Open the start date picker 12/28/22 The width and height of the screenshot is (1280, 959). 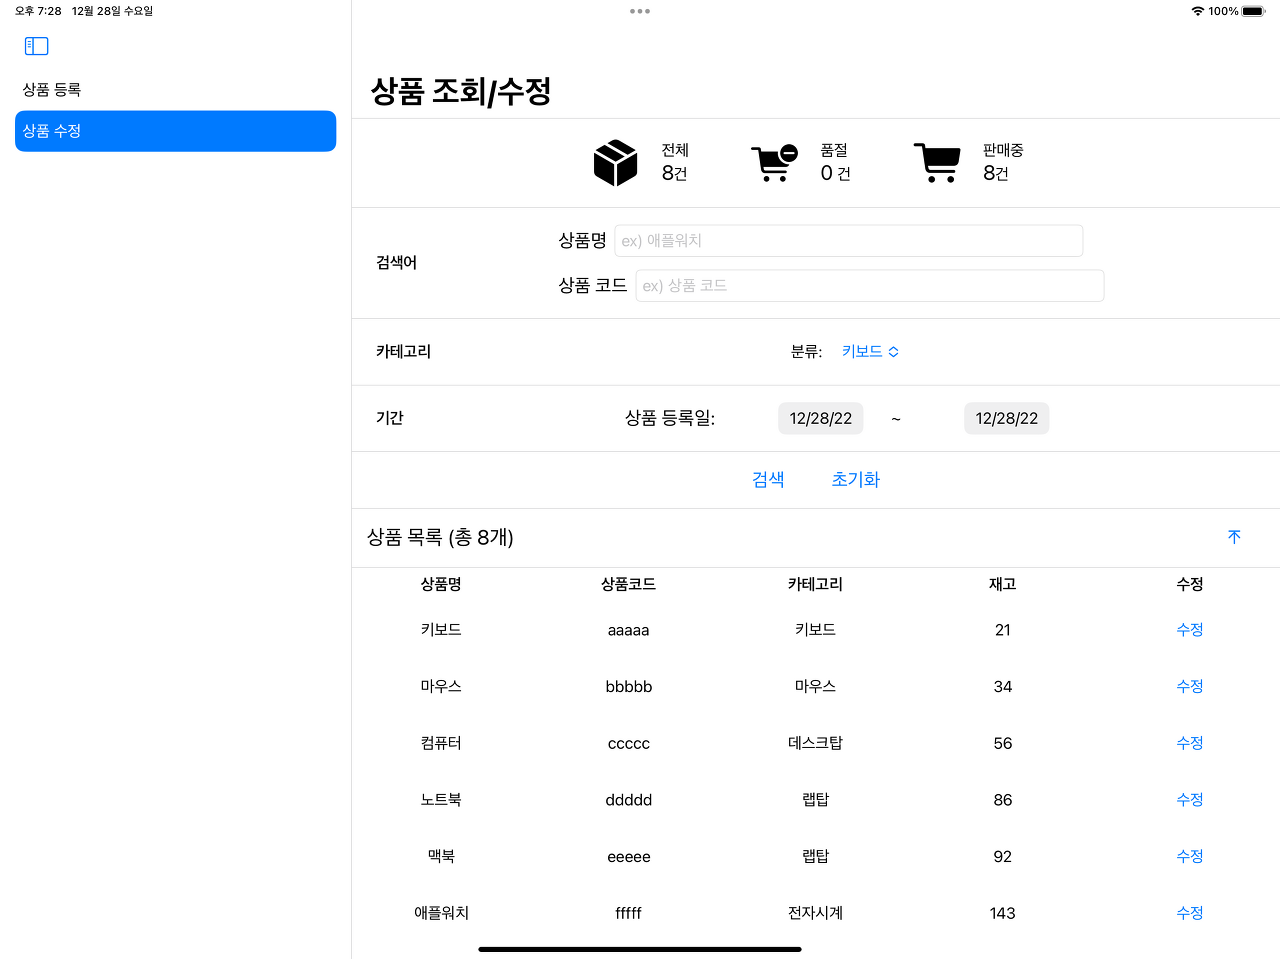[x=820, y=418]
